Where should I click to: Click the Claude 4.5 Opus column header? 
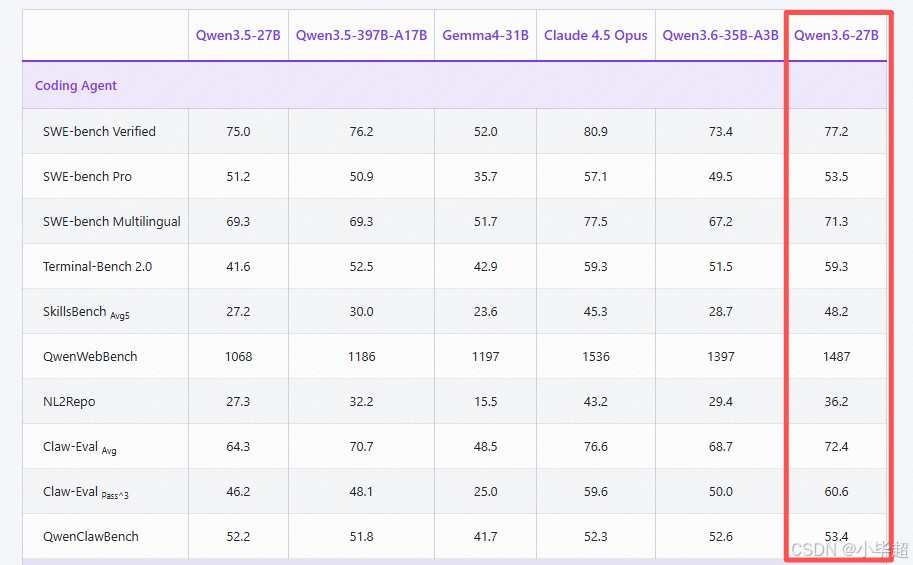[x=596, y=36]
